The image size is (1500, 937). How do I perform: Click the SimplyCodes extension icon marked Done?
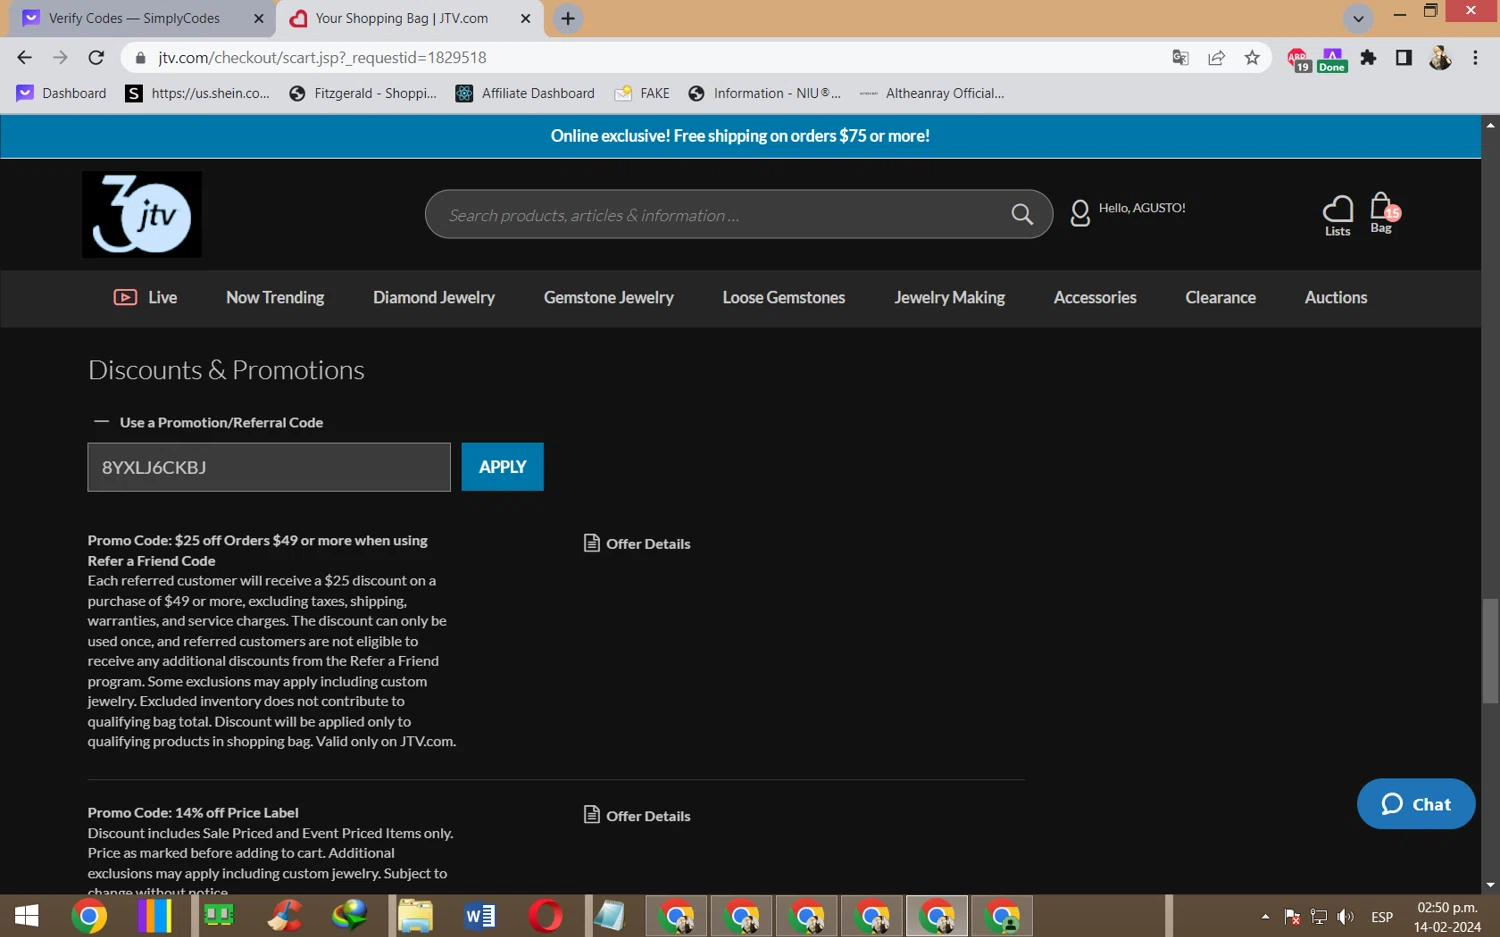(1332, 60)
